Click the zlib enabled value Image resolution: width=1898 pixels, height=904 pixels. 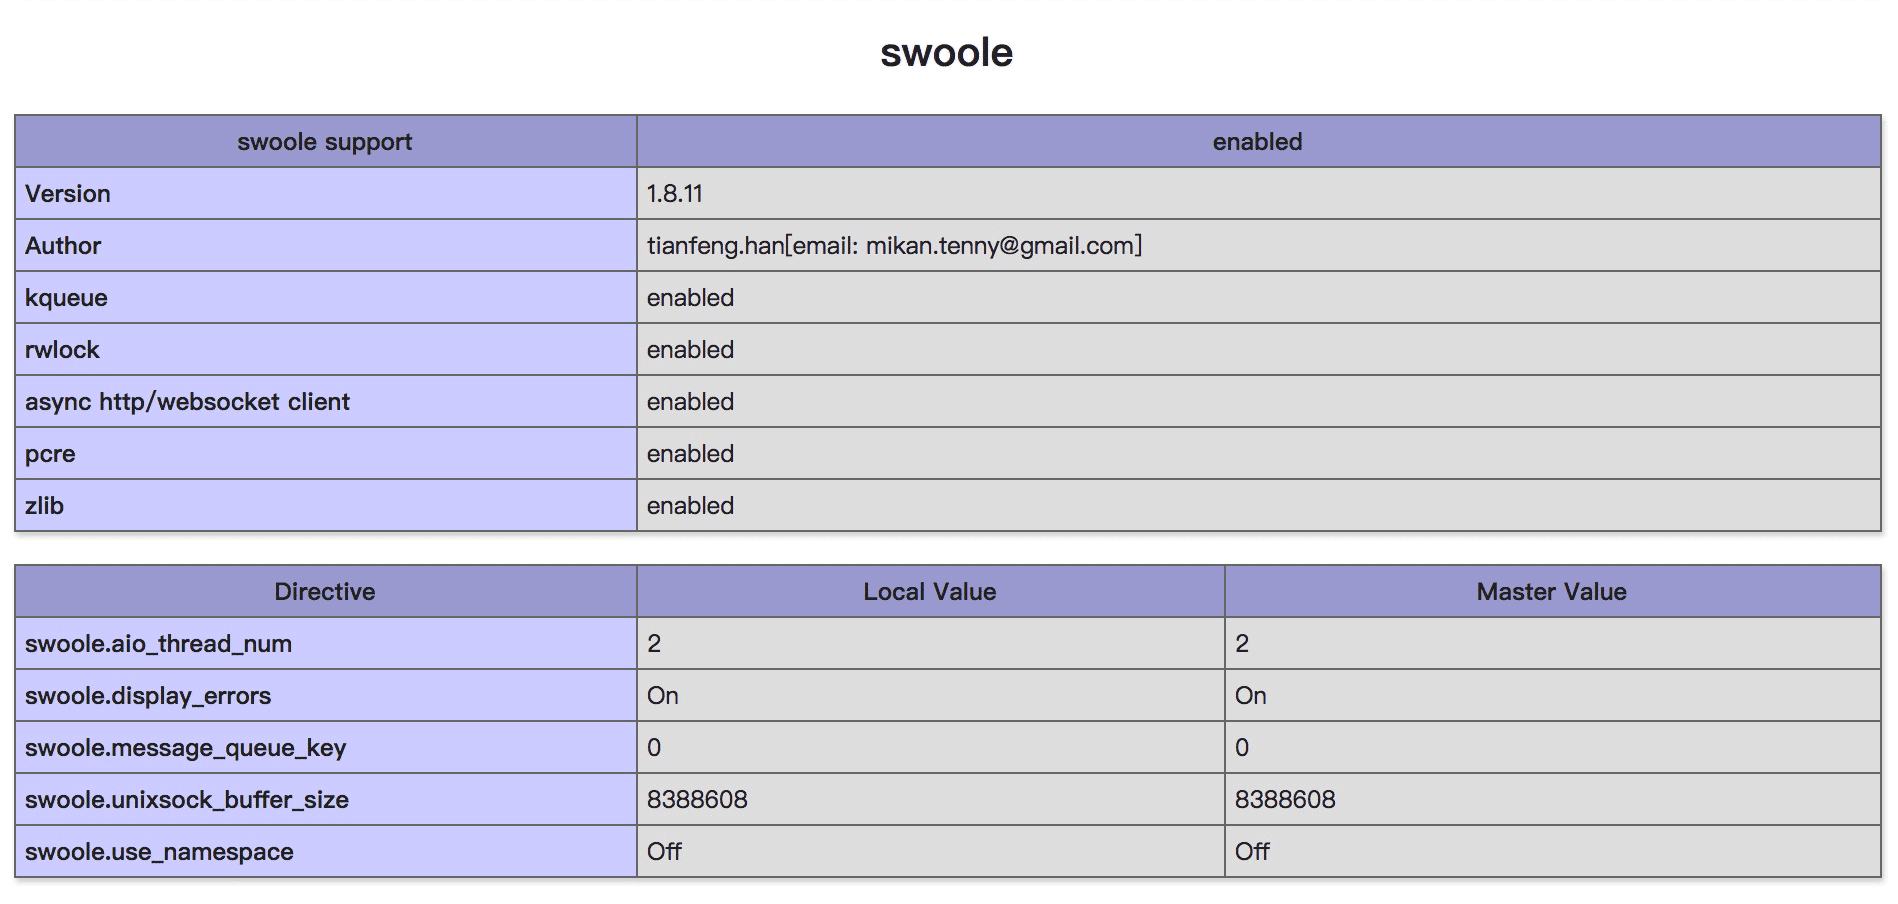tap(690, 506)
